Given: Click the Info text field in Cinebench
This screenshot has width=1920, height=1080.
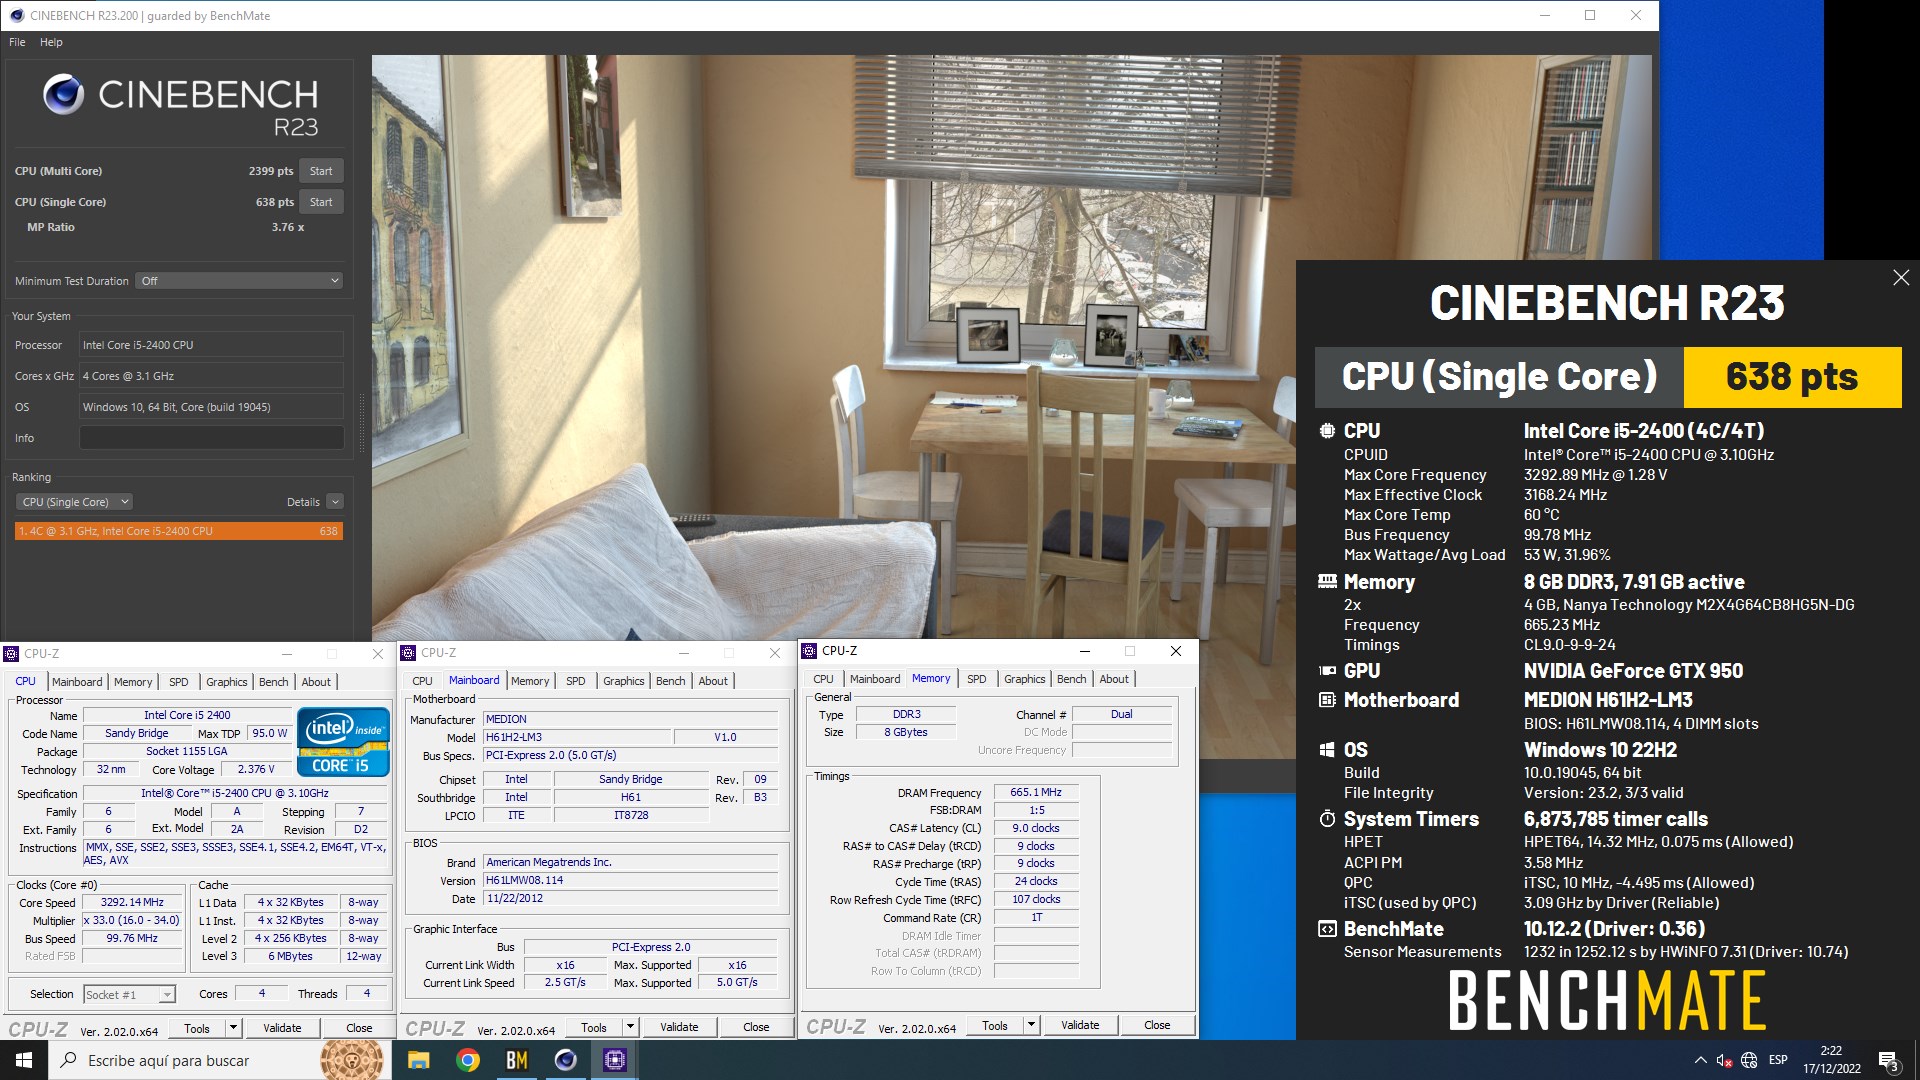Looking at the screenshot, I should pos(211,438).
